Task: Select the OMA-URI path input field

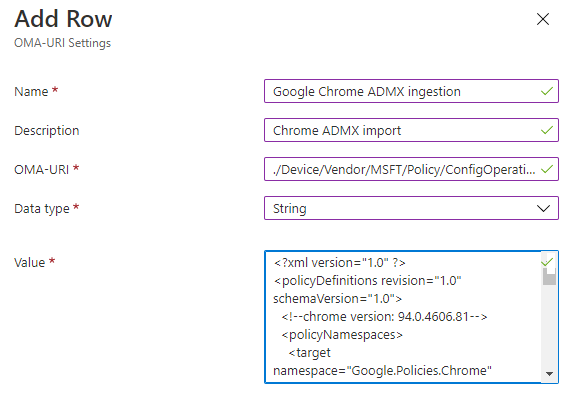Action: tap(411, 169)
